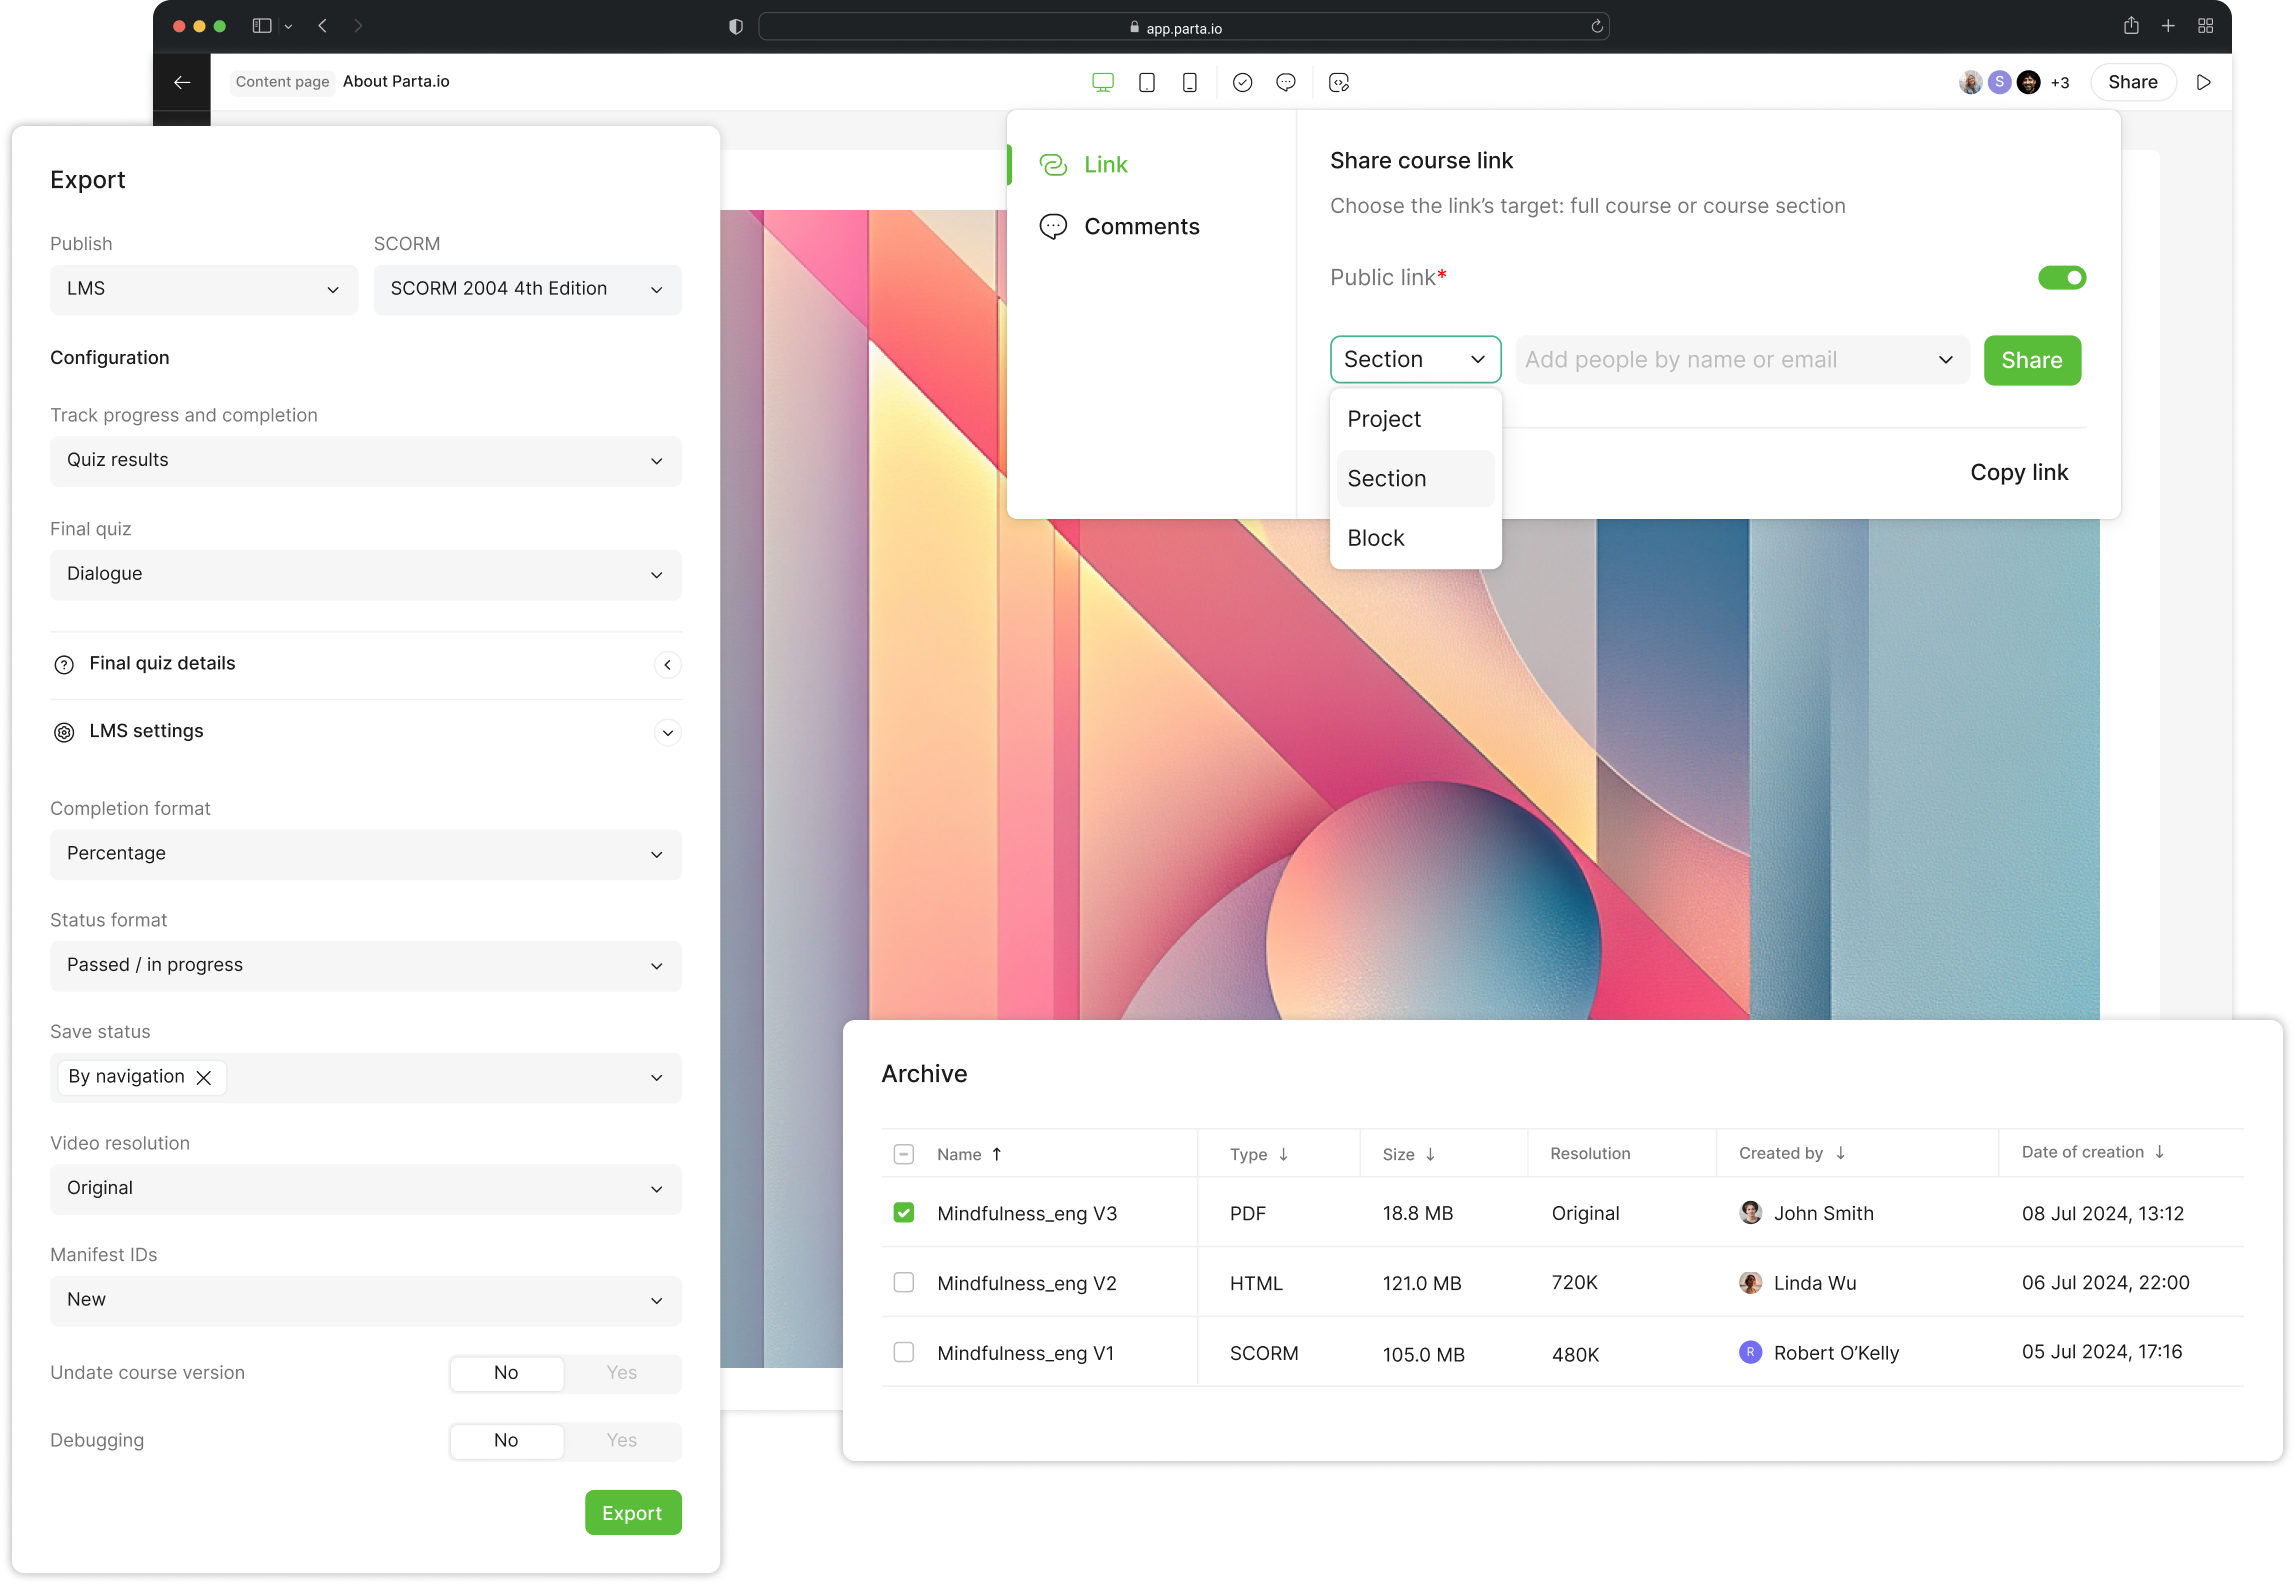Screen dimensions: 2295x1585
Task: Open the SCORM 2004 4th Edition dropdown
Action: (x=527, y=289)
